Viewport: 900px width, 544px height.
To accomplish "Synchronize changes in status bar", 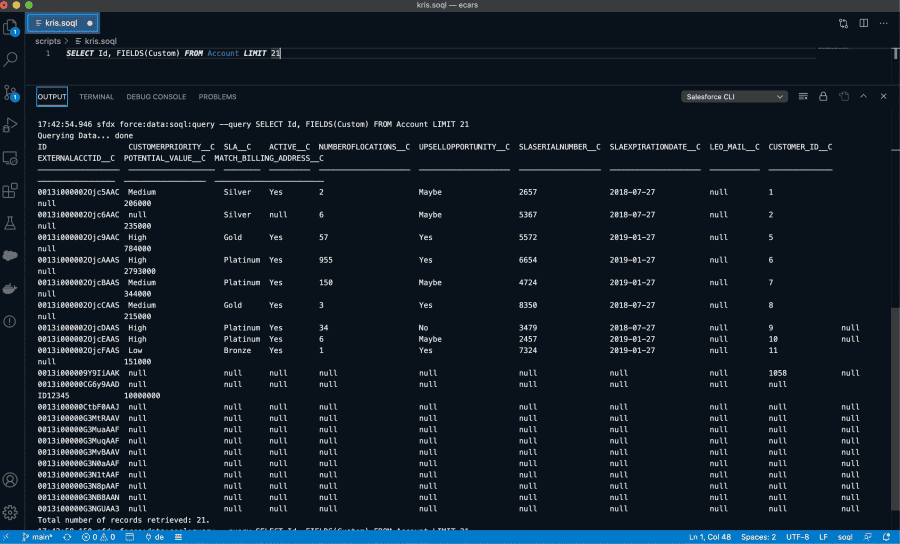I will 67,537.
